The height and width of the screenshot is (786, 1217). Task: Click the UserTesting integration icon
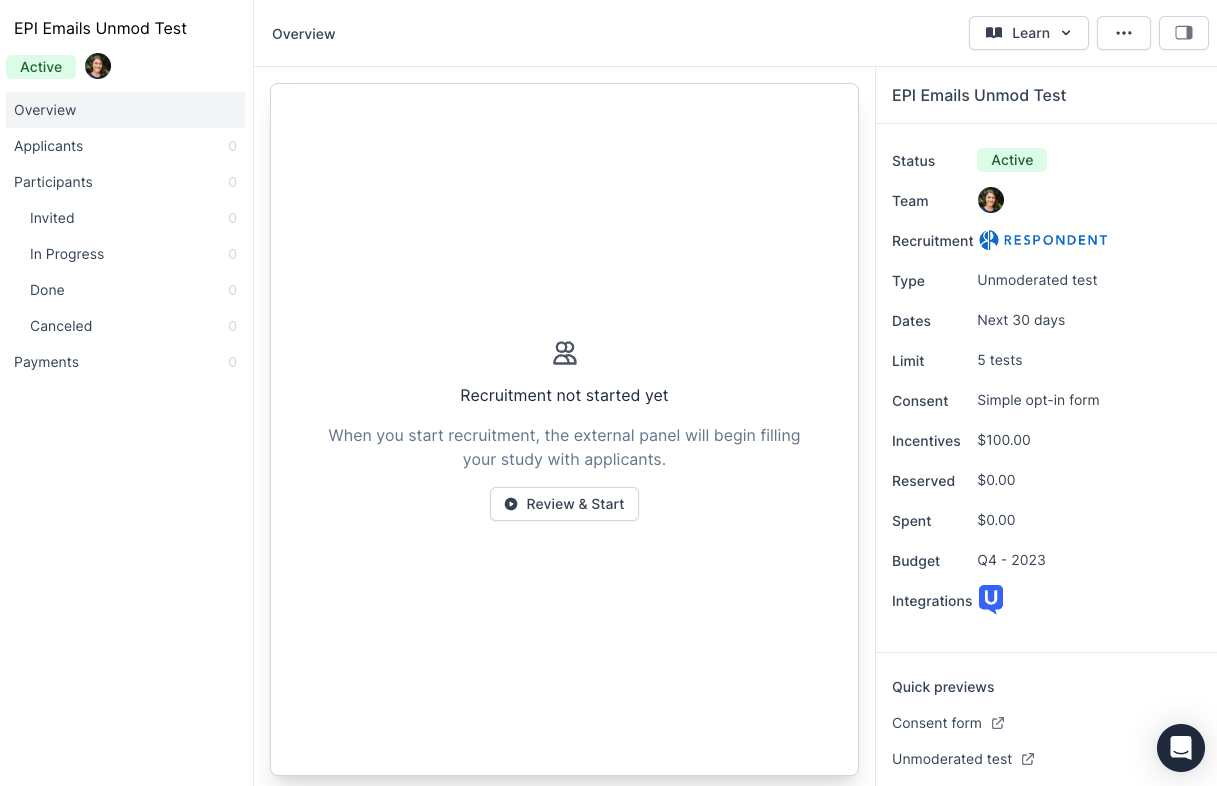(990, 599)
